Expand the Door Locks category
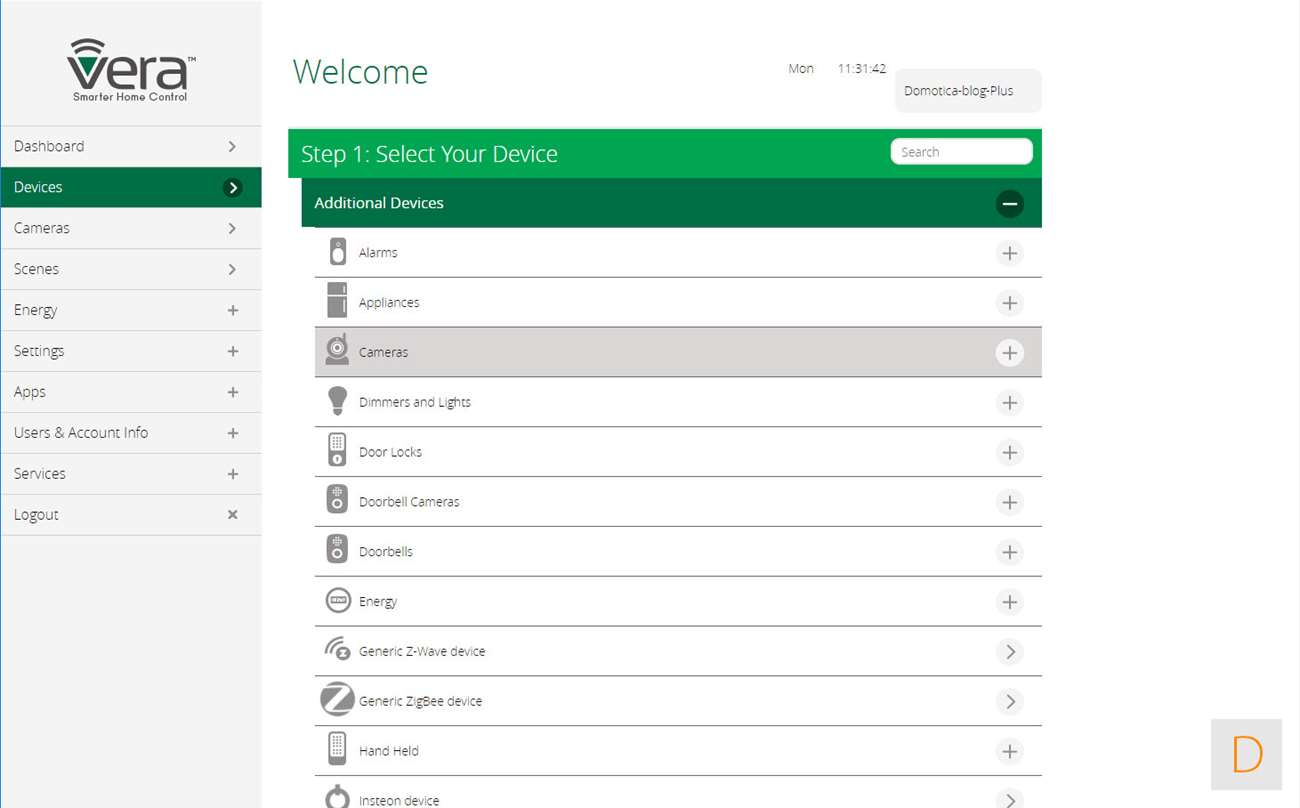This screenshot has width=1300, height=808. pos(1010,453)
